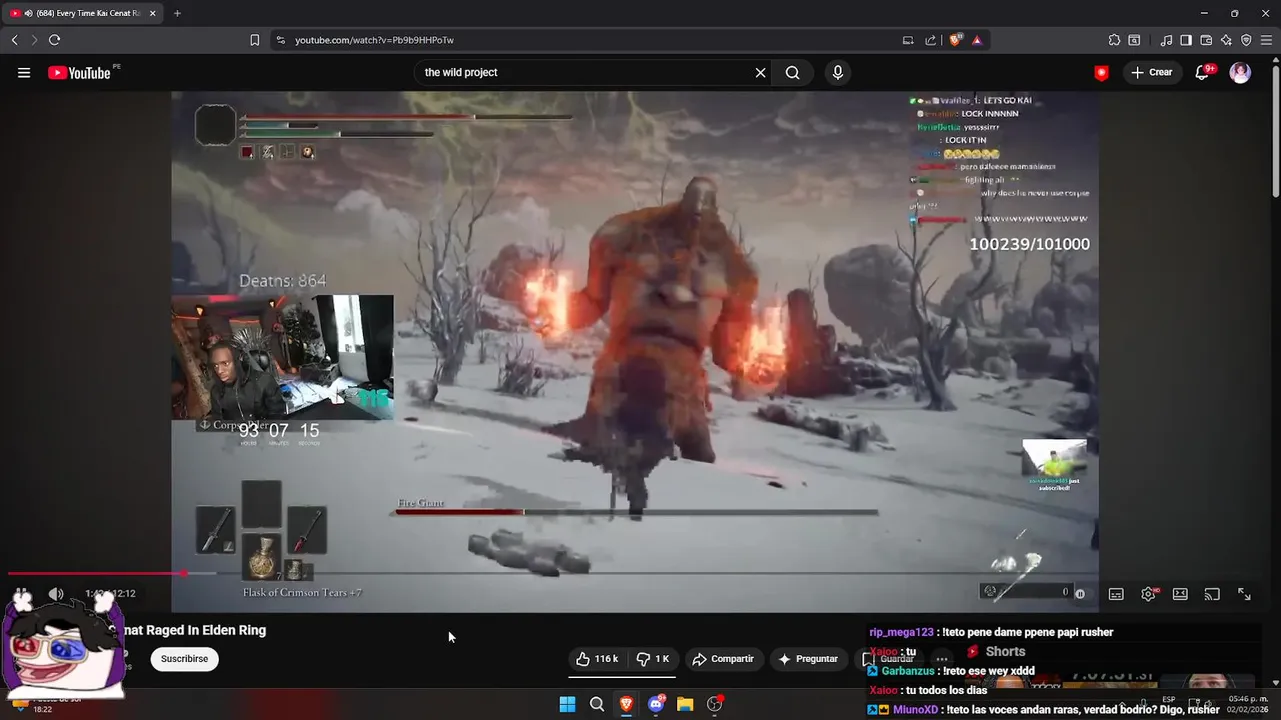Screen dimensions: 1281x720
Task: Open the red YouTube badge icon beside Crear
Action: pyautogui.click(x=1101, y=72)
